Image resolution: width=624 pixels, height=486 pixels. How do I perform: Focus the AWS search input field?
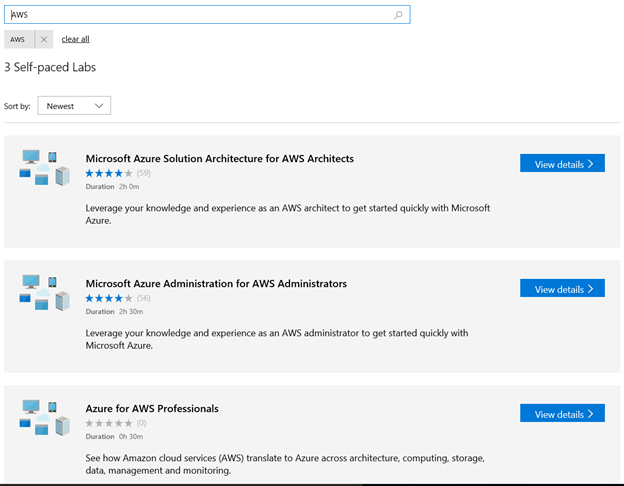207,15
